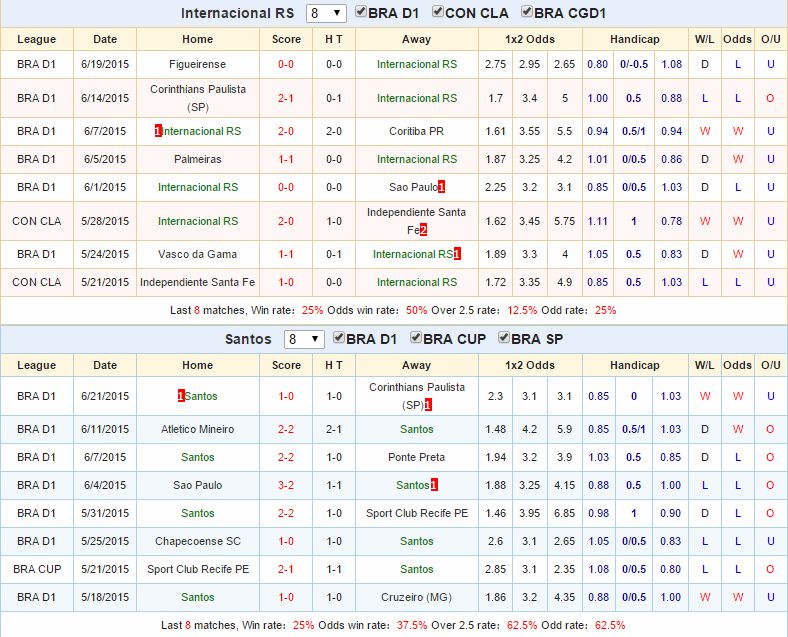Click League header in Internacional RS table
Viewport: 788px width, 637px height.
37,39
